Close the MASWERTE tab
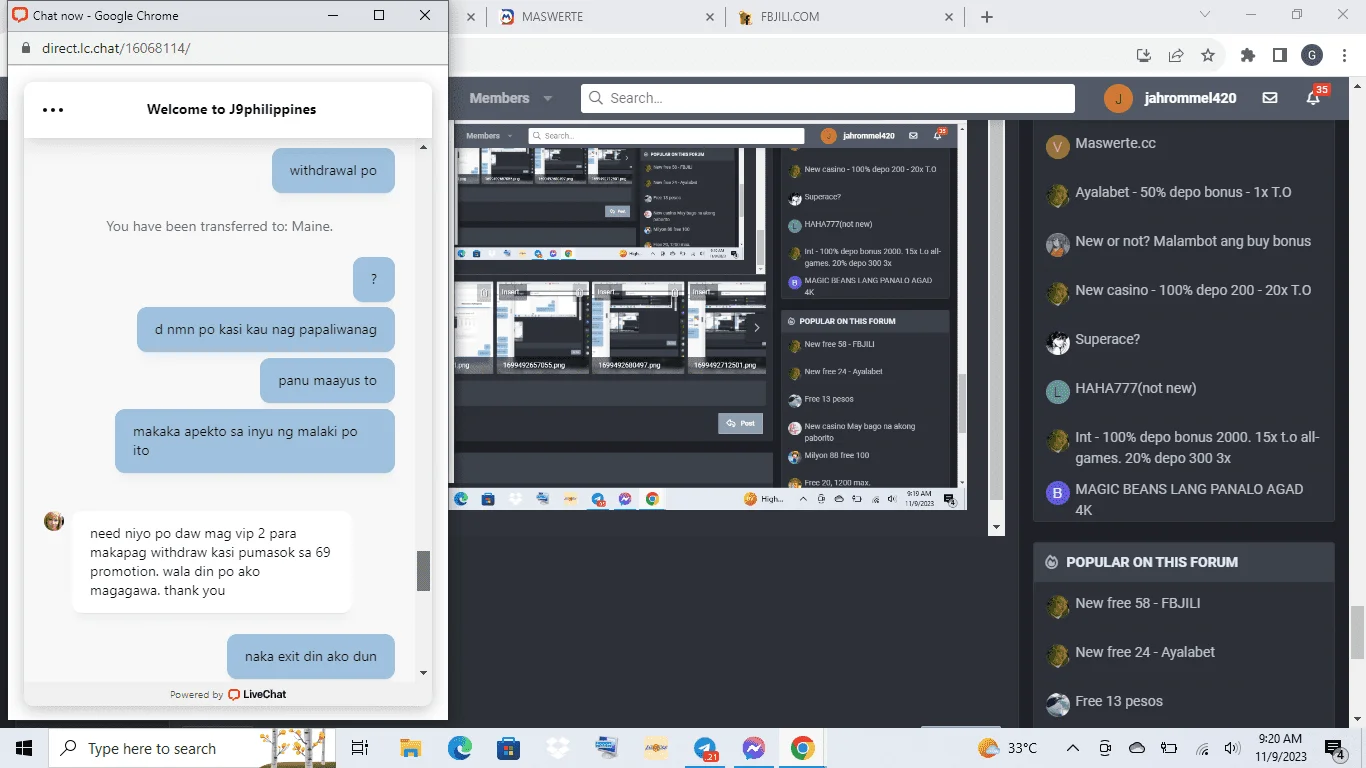Screen dimensions: 1366x768 tap(710, 17)
